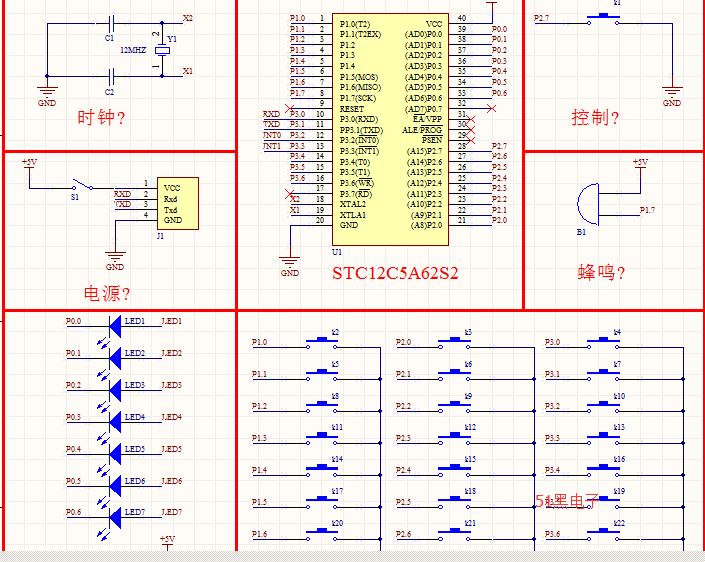This screenshot has width=705, height=562.
Task: Select pushbutton k5 on P1.1 line
Action: (321, 375)
